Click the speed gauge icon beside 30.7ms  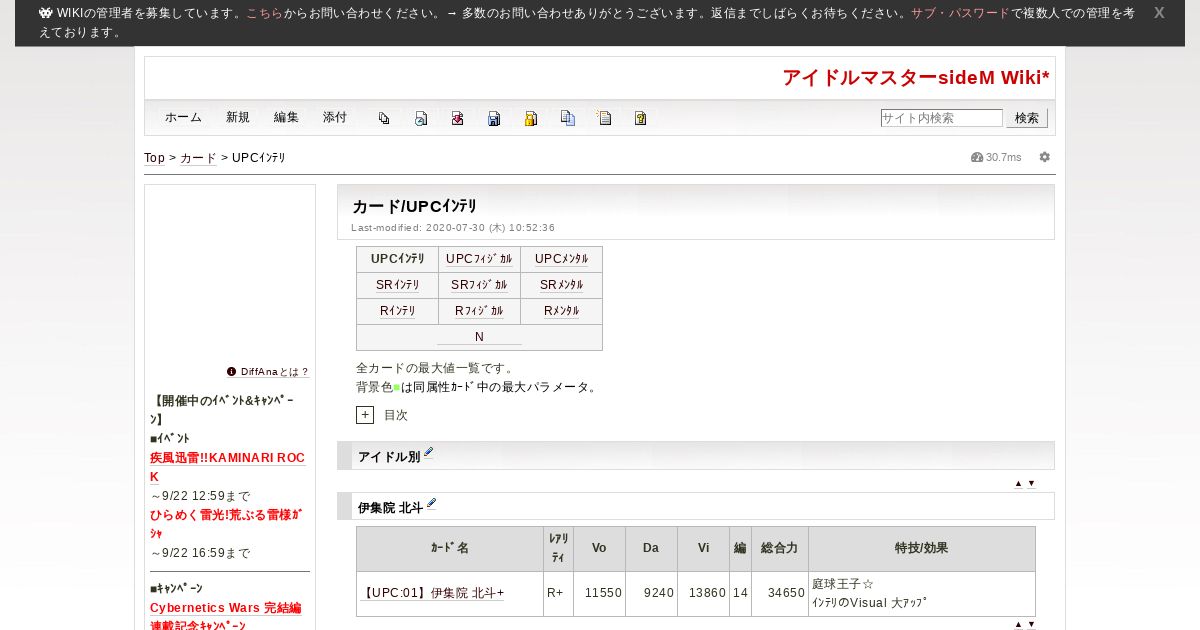(x=977, y=157)
